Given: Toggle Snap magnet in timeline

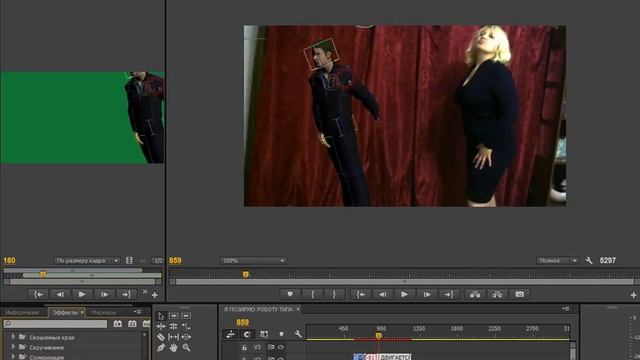Looking at the screenshot, I should pos(247,334).
